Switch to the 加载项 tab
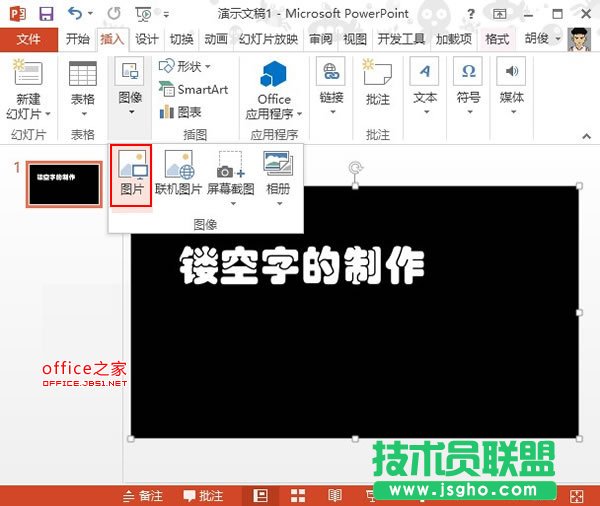The width and height of the screenshot is (600, 506). coord(454,39)
